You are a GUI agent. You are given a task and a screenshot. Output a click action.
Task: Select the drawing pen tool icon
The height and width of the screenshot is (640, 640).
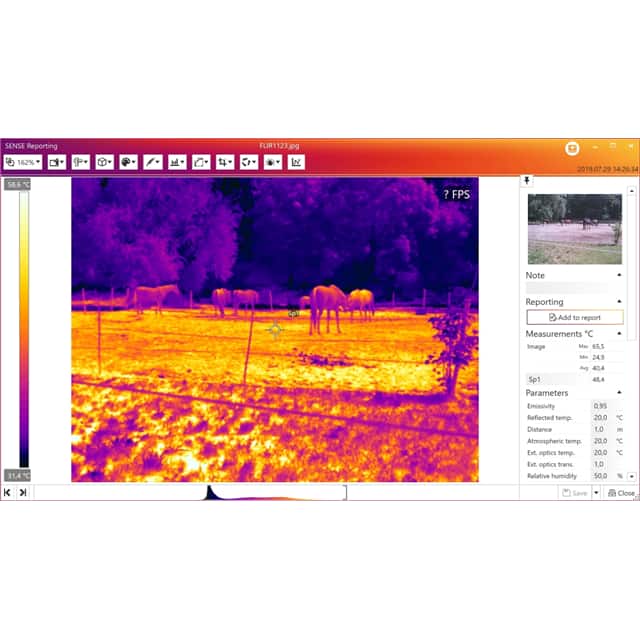(x=152, y=161)
